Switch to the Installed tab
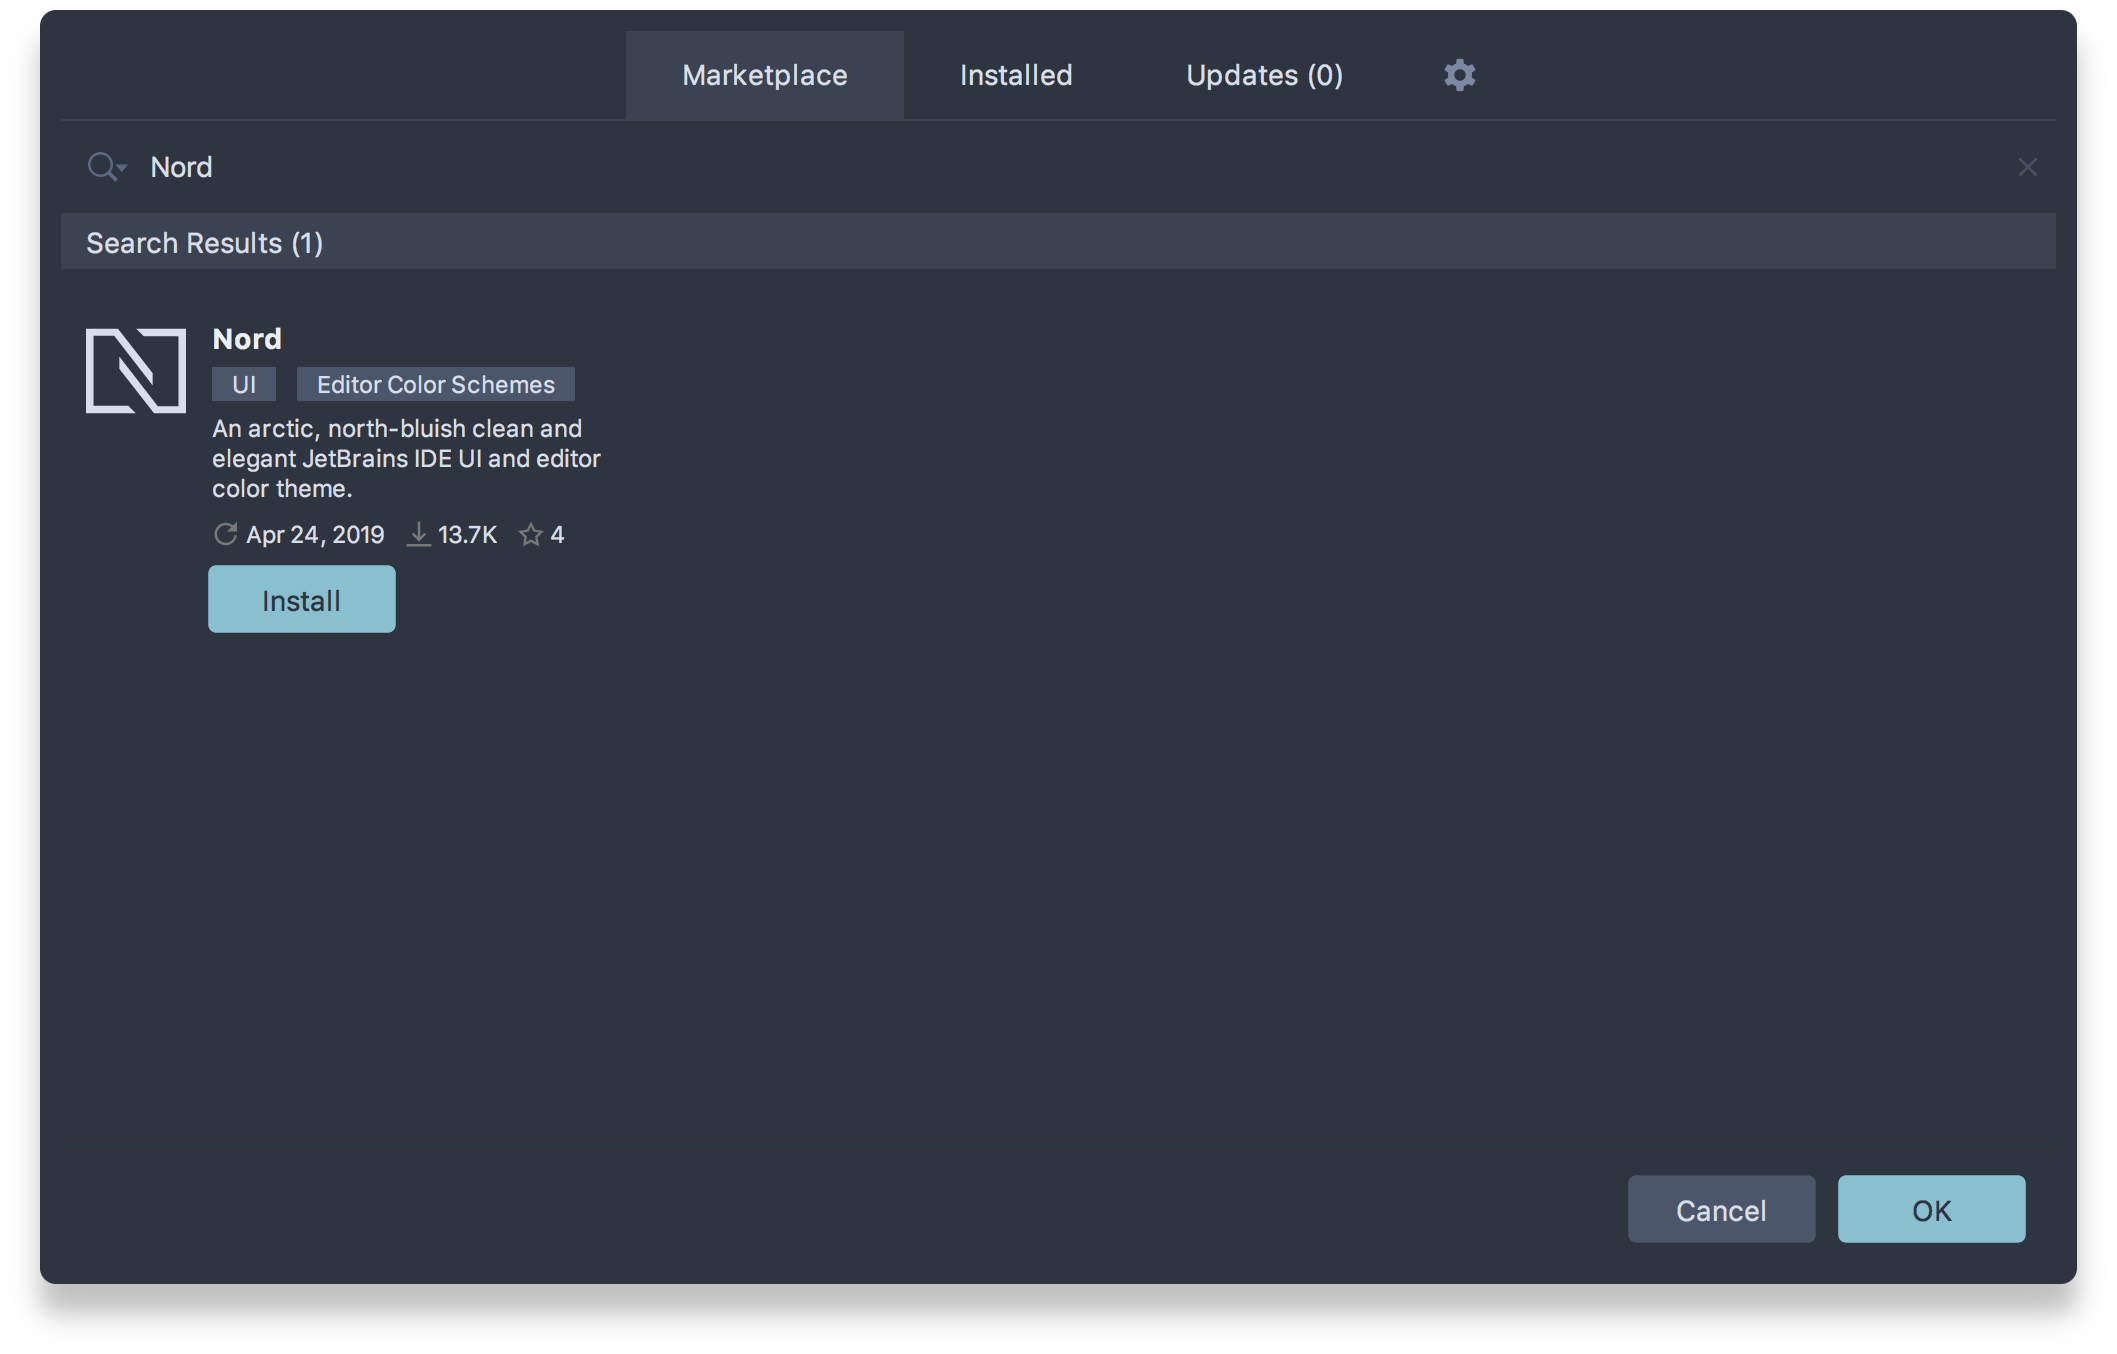This screenshot has width=2117, height=1354. tap(1015, 75)
